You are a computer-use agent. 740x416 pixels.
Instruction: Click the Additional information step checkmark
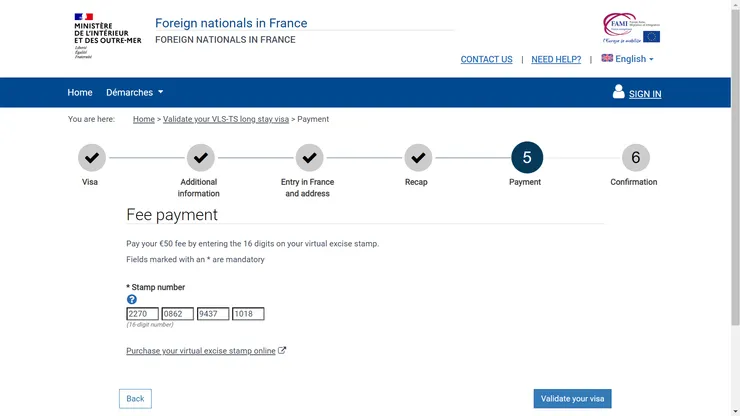pos(200,158)
